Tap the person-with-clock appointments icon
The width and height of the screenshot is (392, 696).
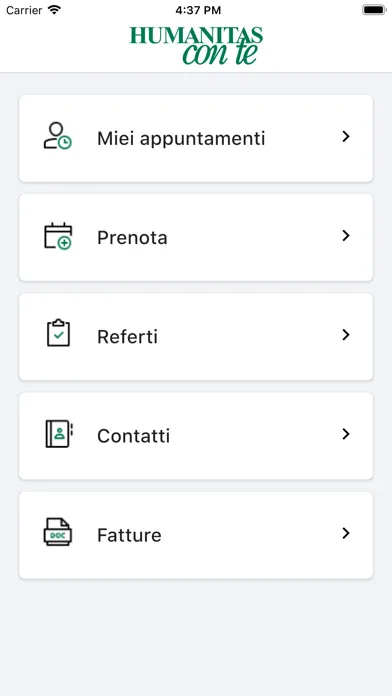pyautogui.click(x=58, y=136)
